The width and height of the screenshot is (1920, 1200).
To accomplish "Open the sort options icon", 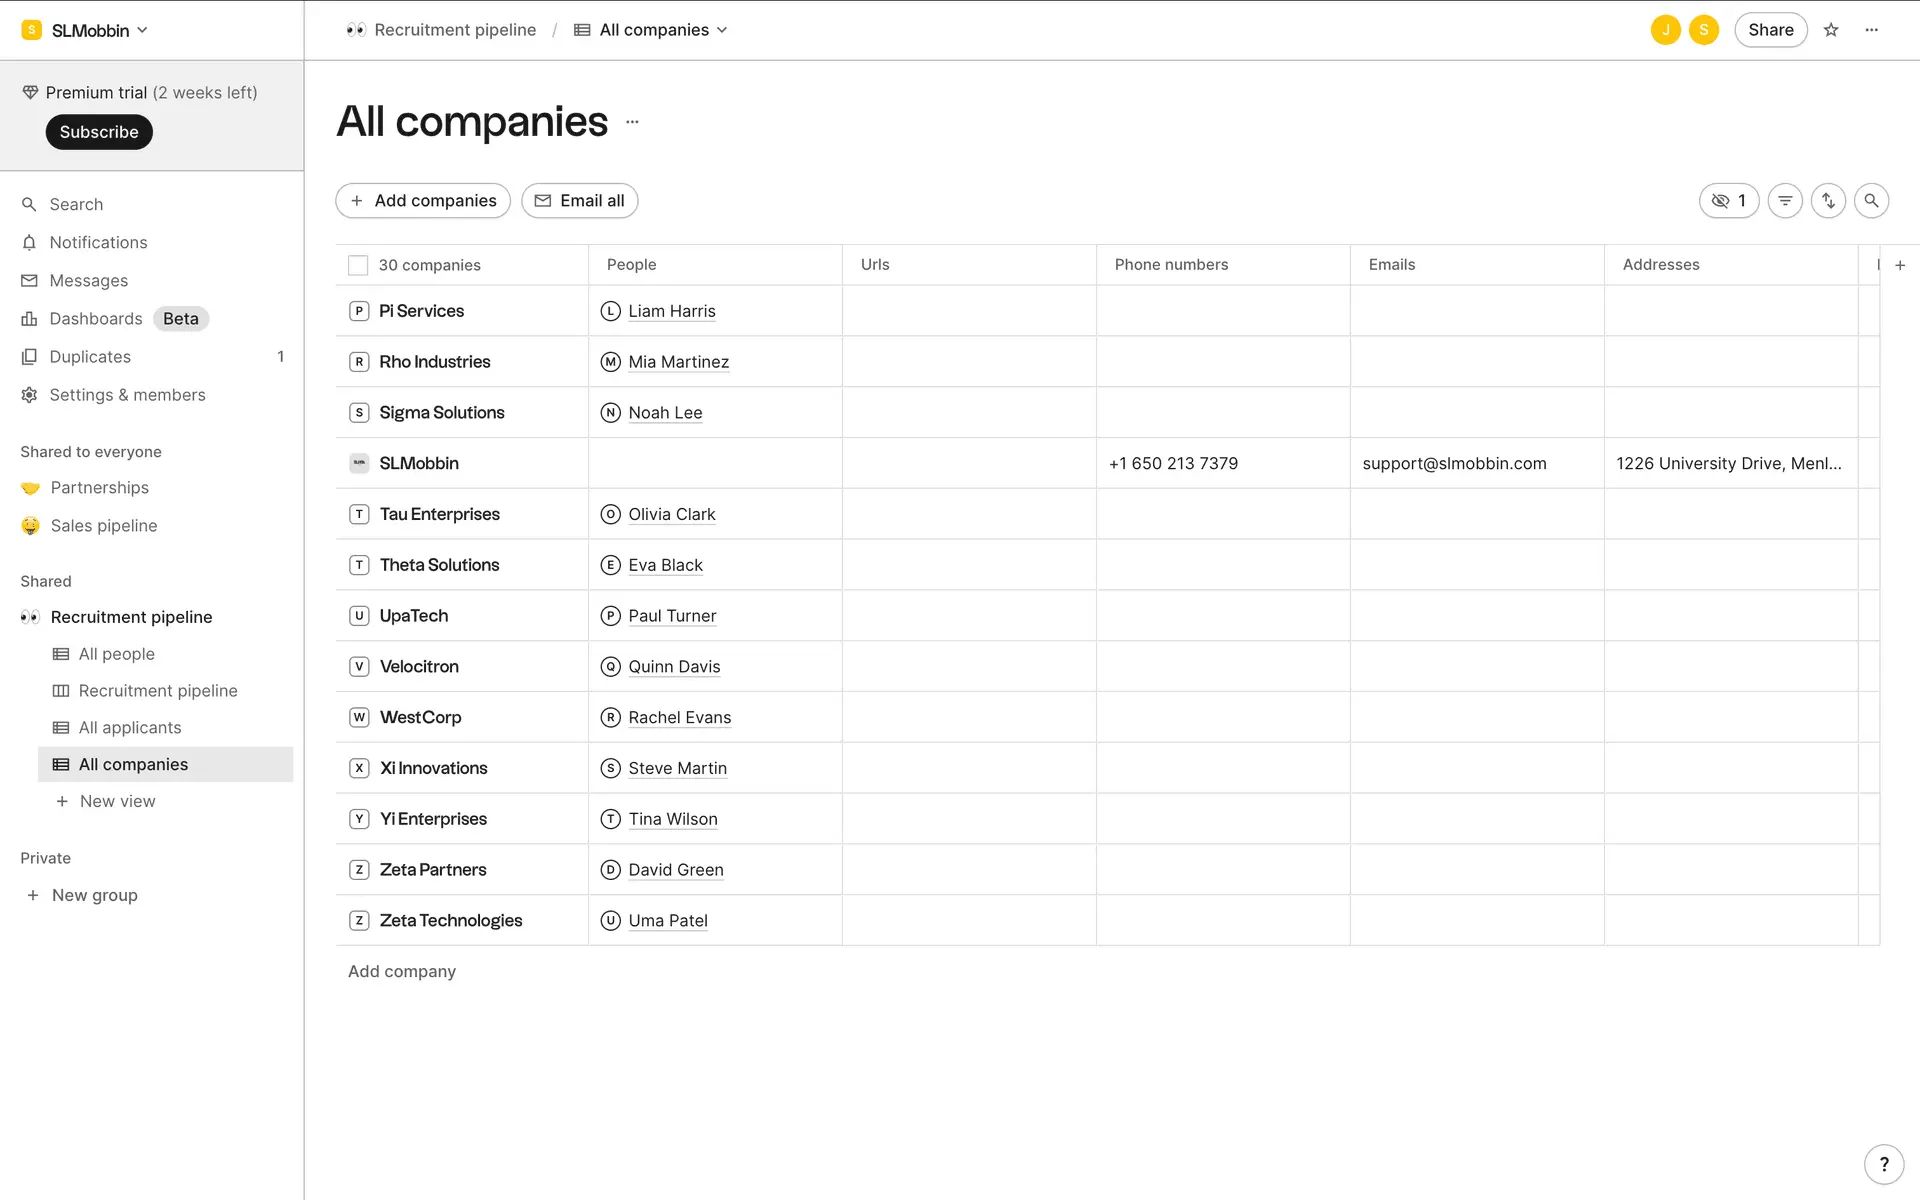I will click(x=1828, y=201).
